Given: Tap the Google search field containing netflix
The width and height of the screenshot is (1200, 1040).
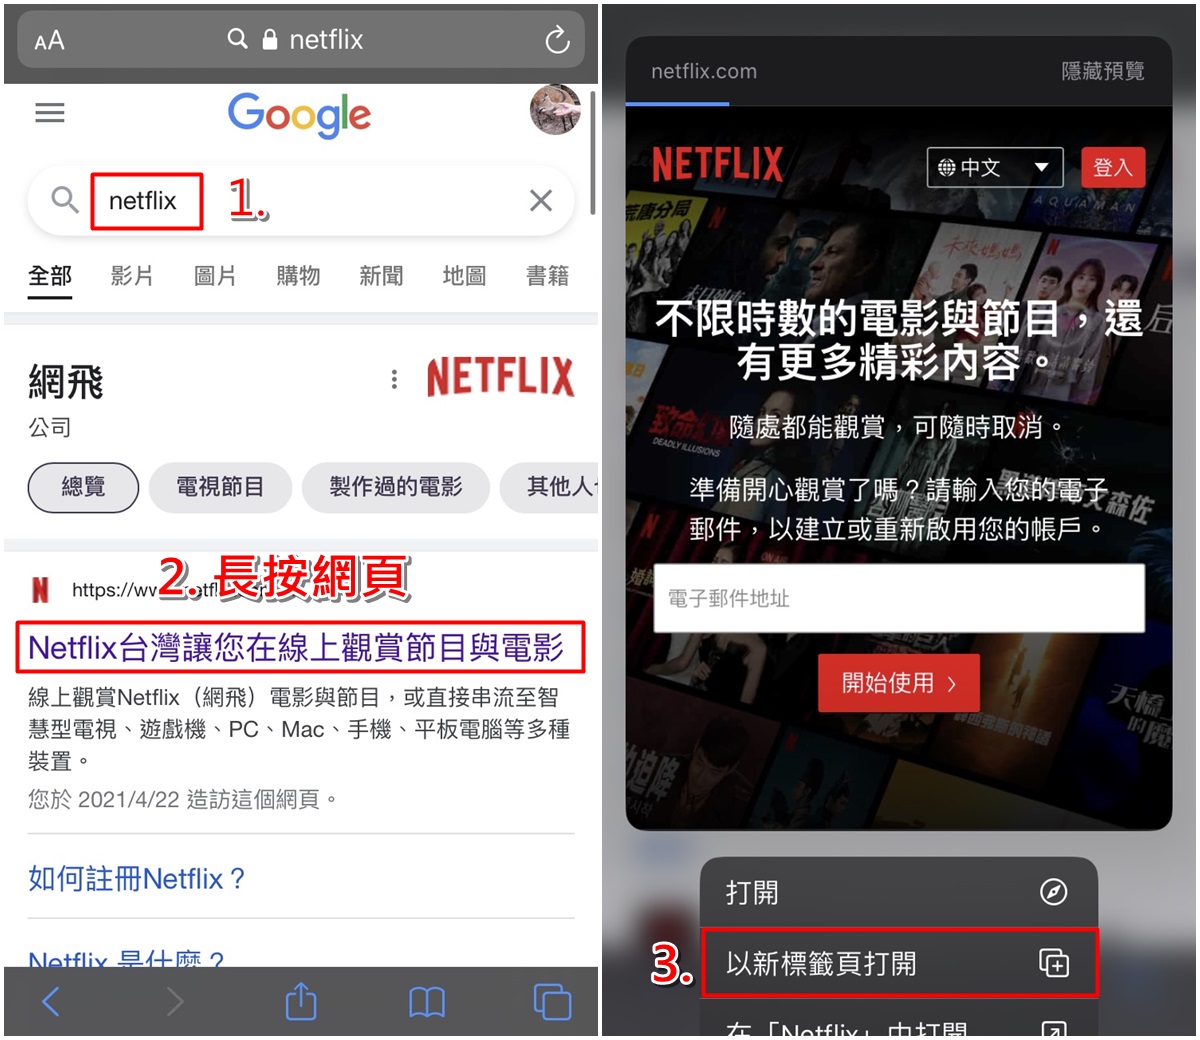Looking at the screenshot, I should tap(301, 201).
